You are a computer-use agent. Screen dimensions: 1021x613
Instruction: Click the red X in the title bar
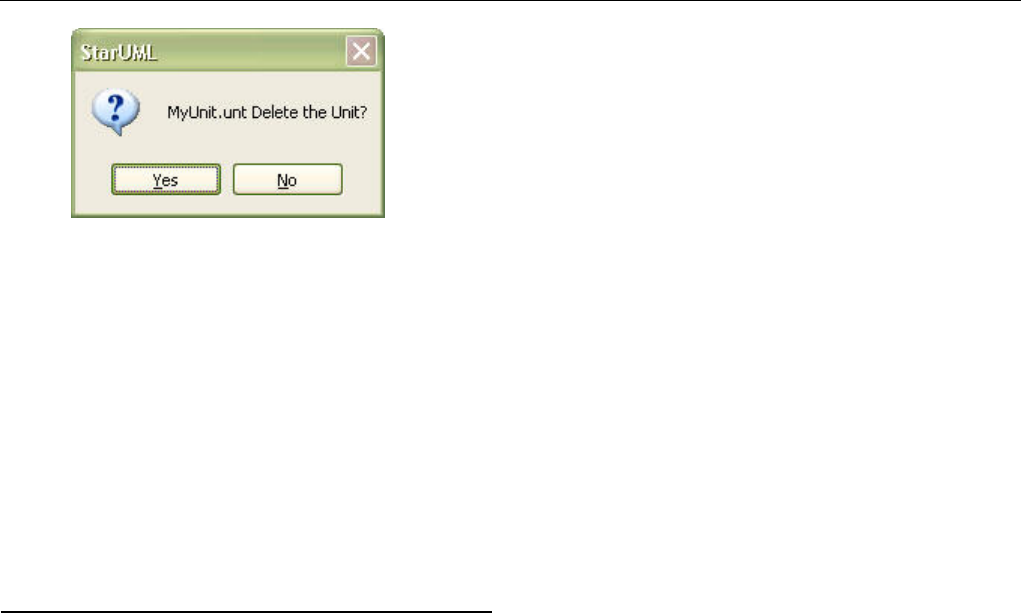coord(361,51)
